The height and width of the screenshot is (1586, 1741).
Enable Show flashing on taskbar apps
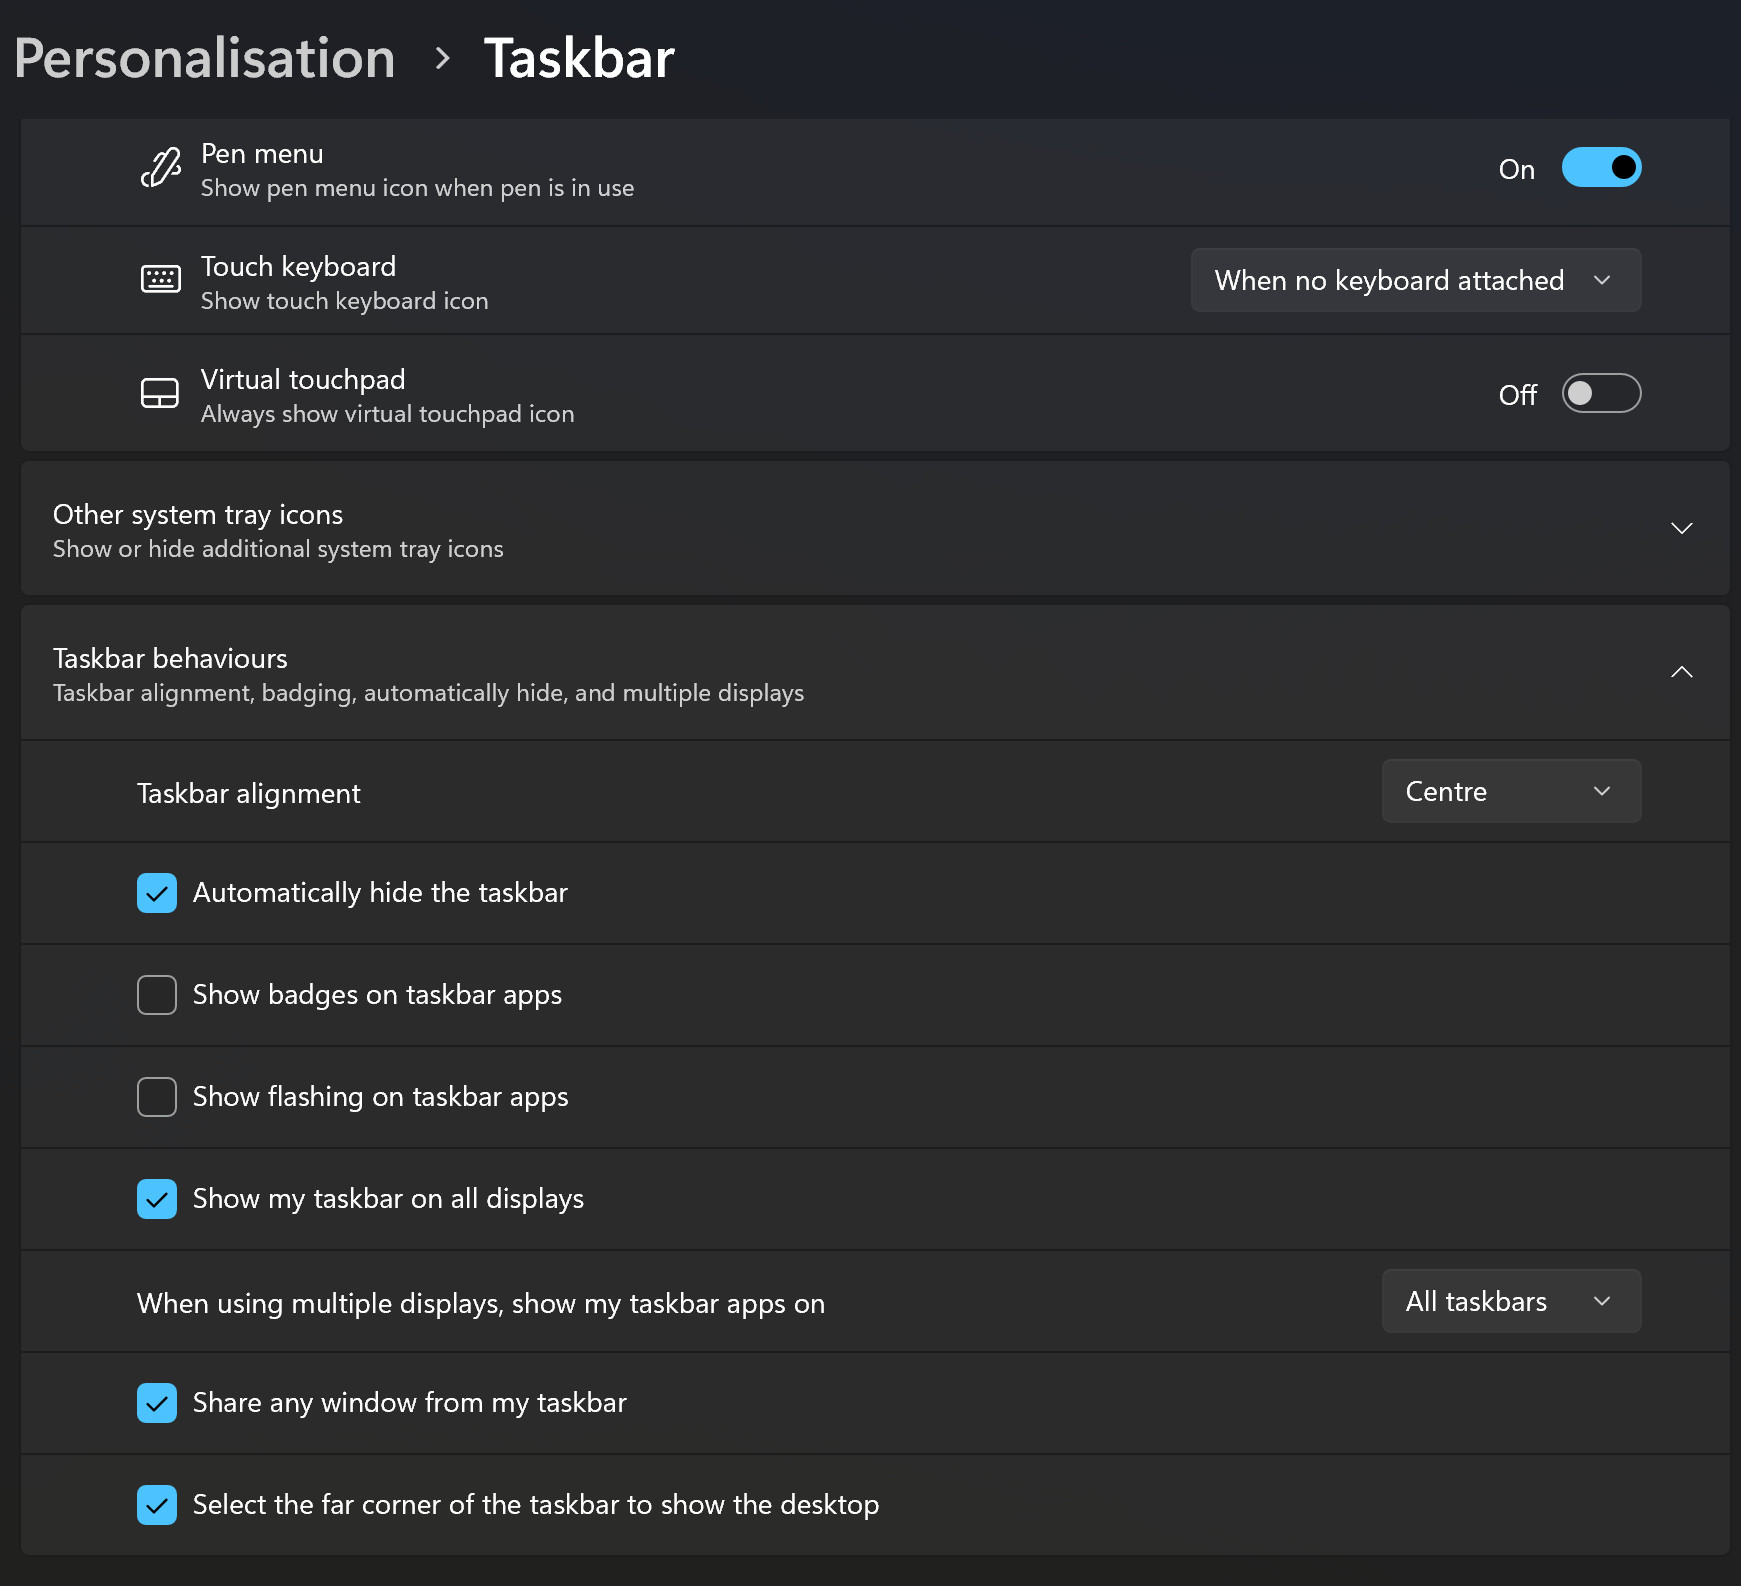pyautogui.click(x=157, y=1096)
